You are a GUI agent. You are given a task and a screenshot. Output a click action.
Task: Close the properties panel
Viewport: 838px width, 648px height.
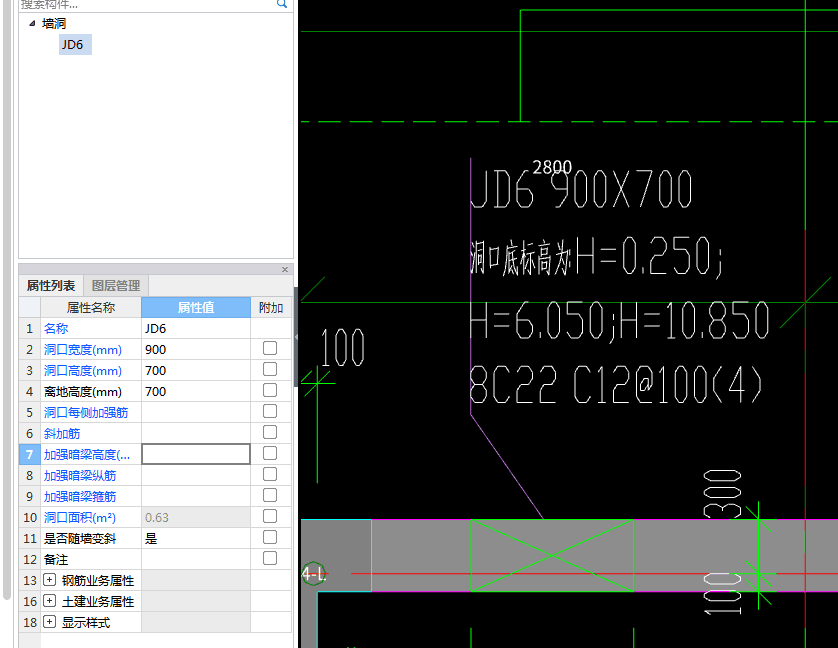click(285, 269)
